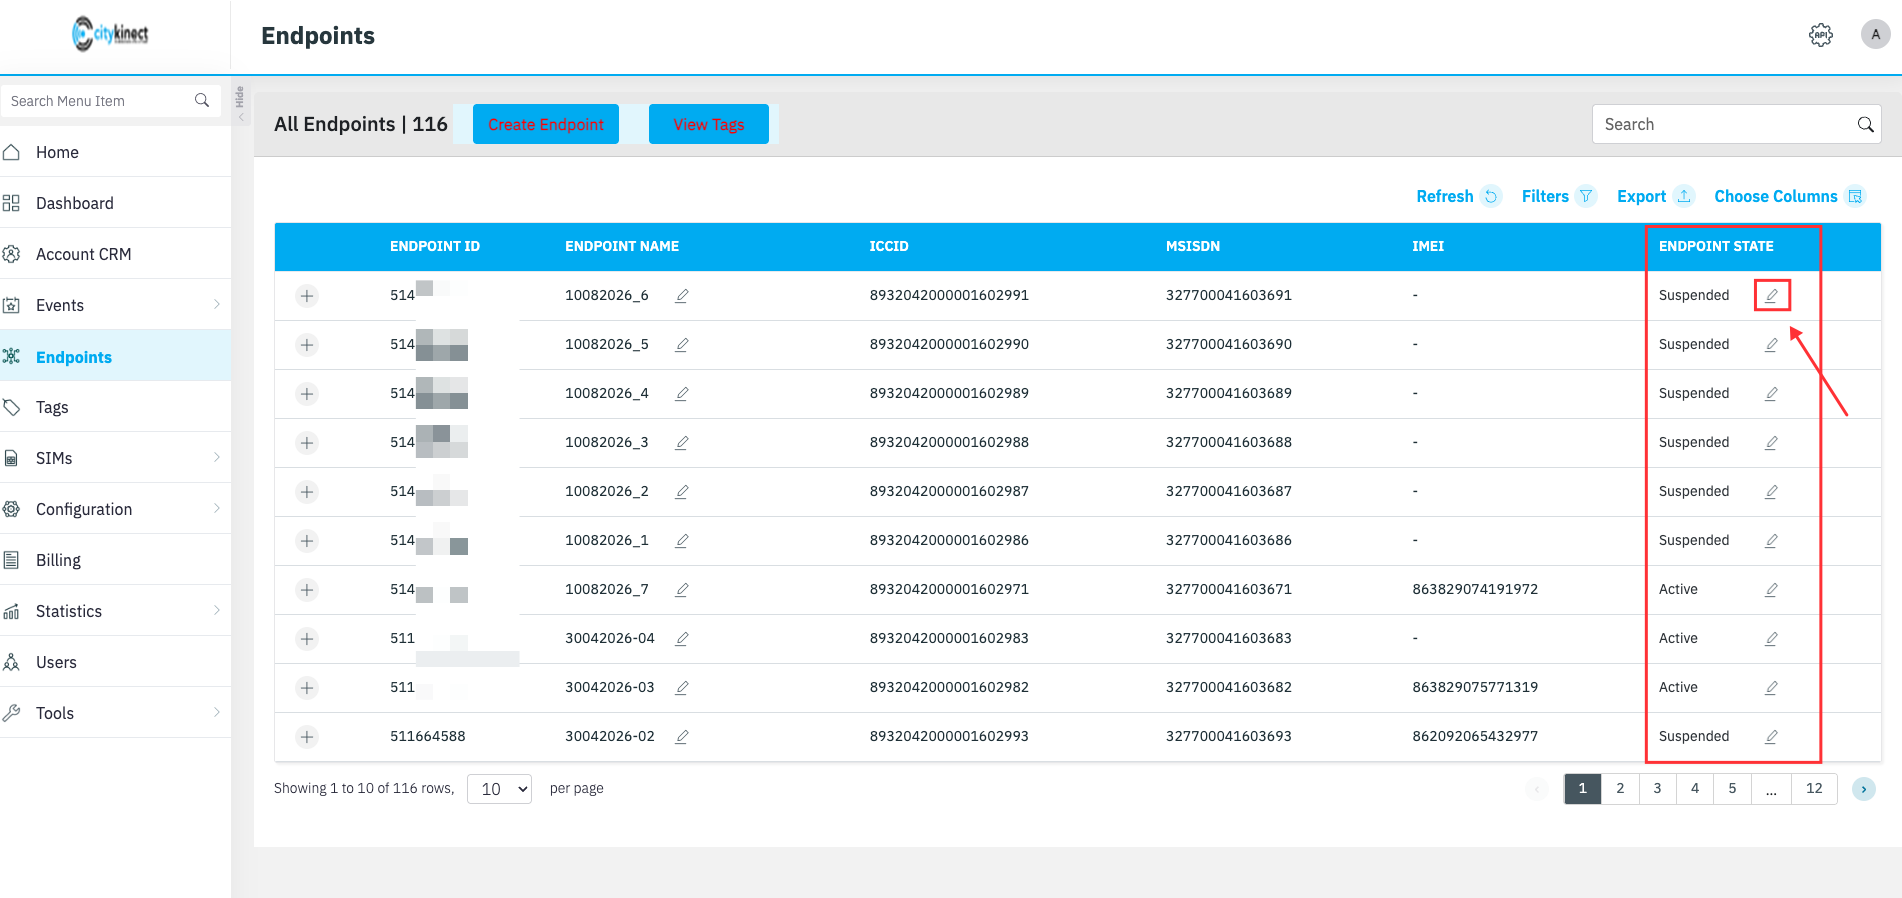Open Users in the sidebar

(x=115, y=662)
